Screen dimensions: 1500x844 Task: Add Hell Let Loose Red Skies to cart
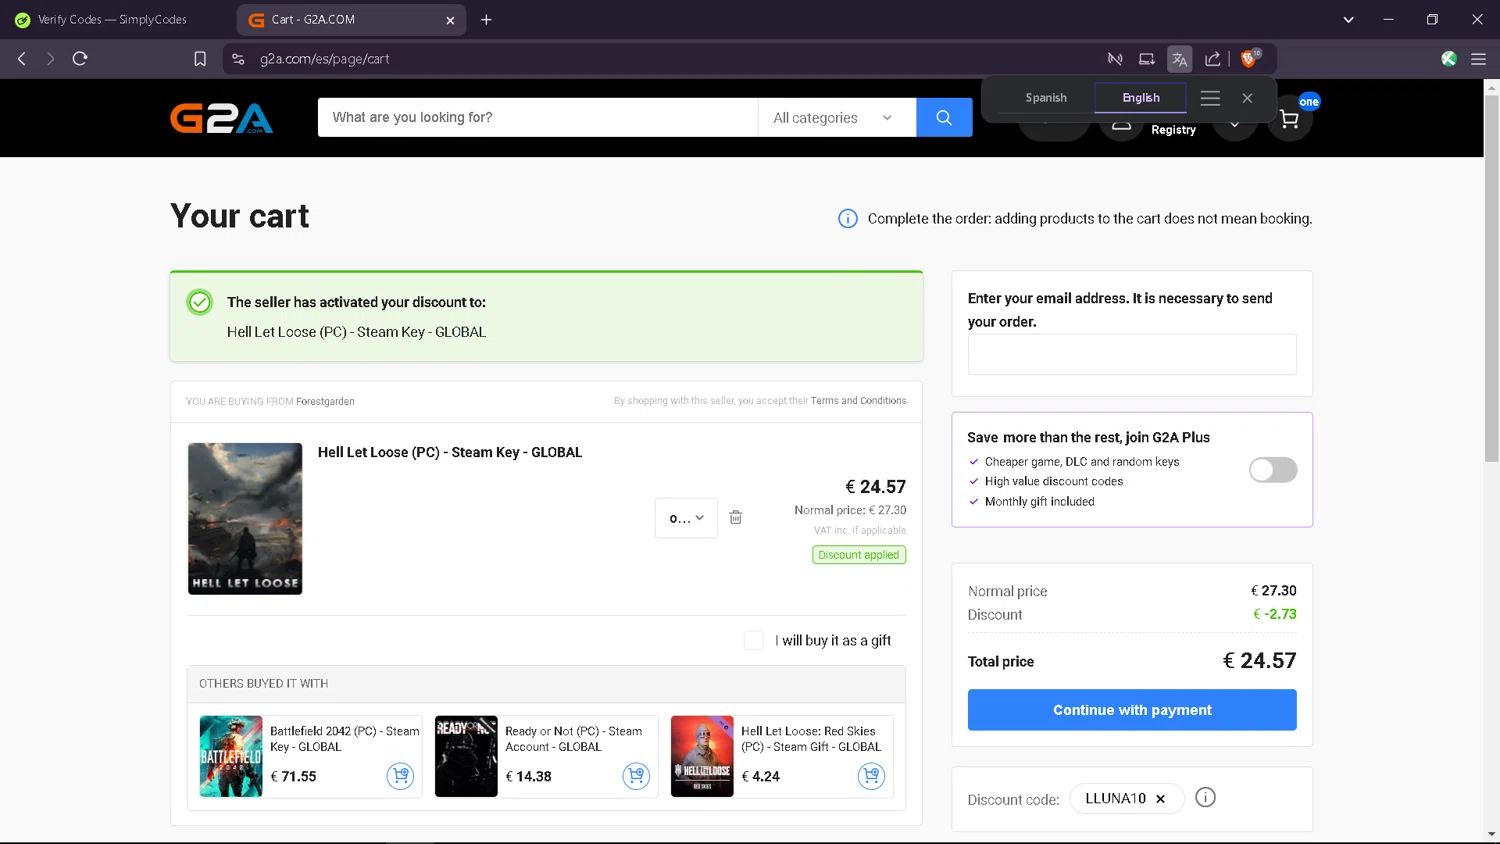pyautogui.click(x=871, y=776)
